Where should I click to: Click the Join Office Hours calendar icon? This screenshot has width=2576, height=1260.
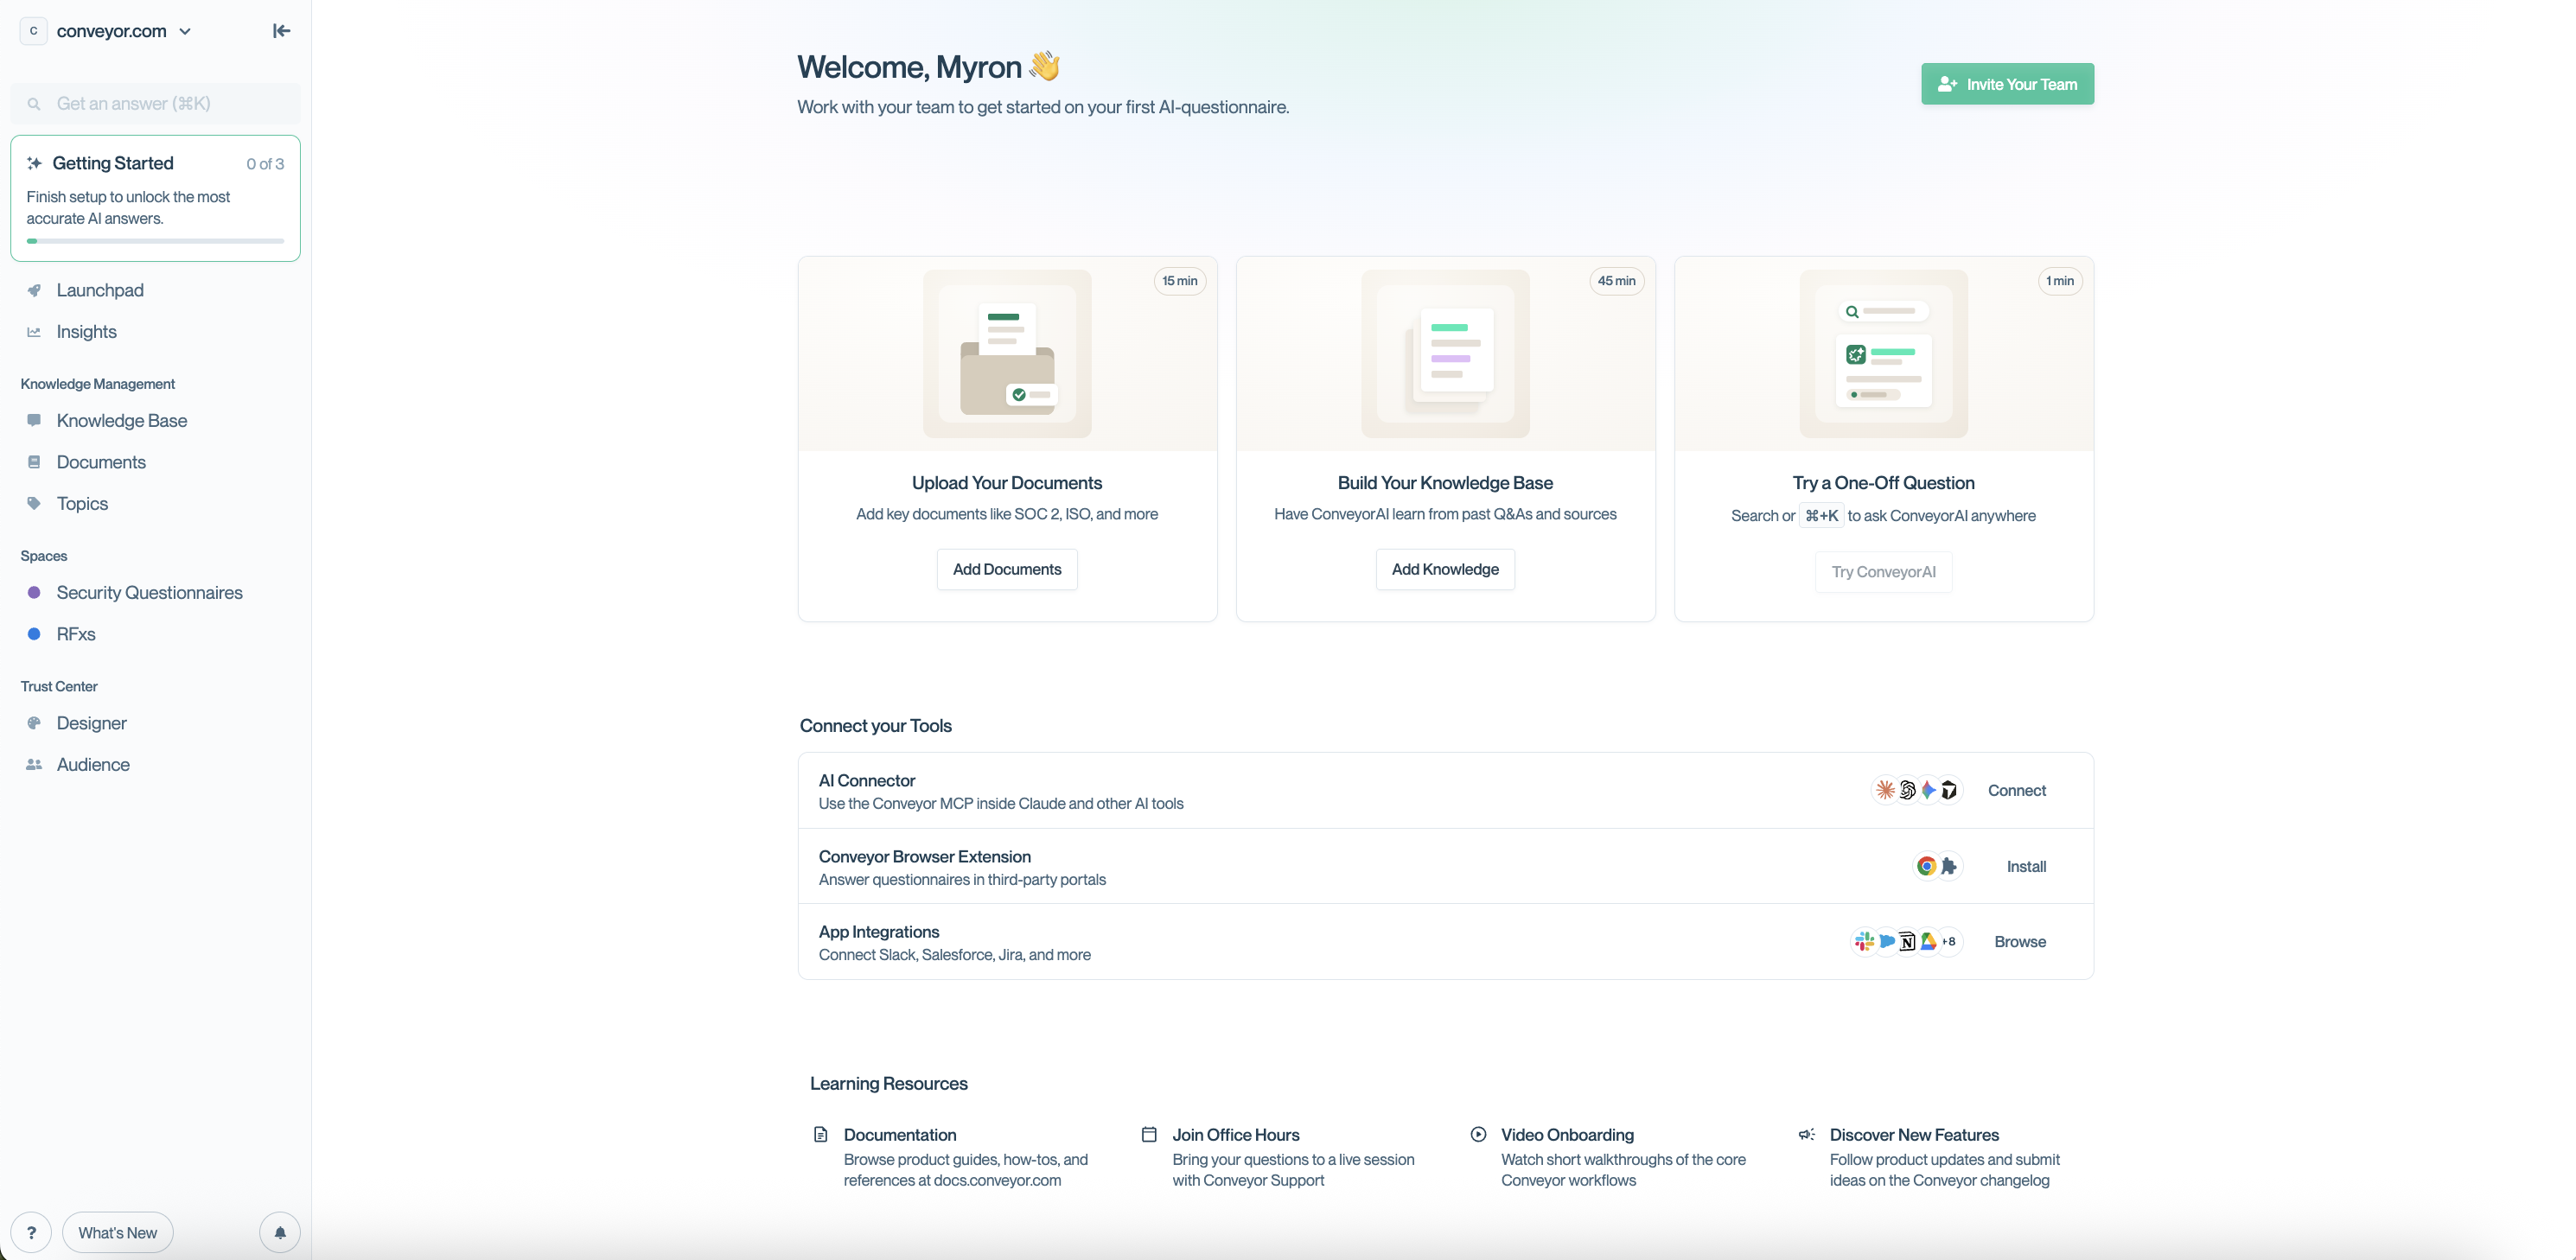click(1149, 1134)
